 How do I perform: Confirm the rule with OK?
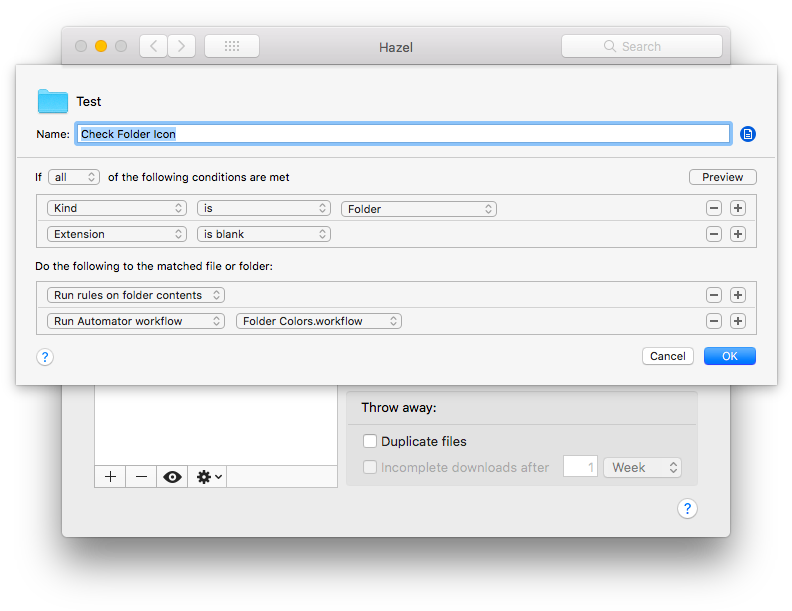729,356
